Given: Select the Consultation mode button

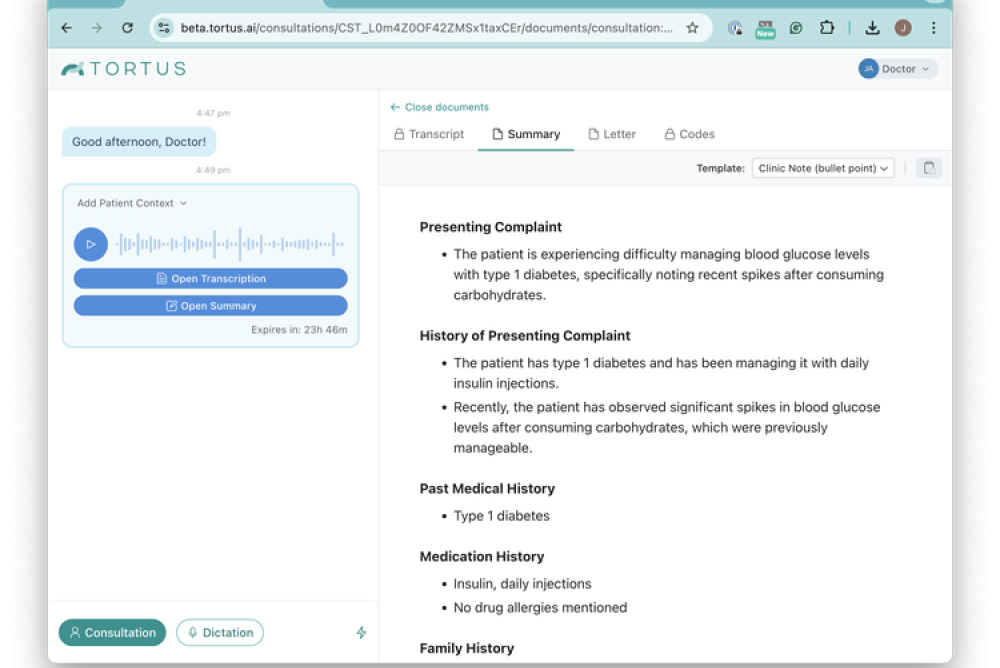Looking at the screenshot, I should 112,633.
